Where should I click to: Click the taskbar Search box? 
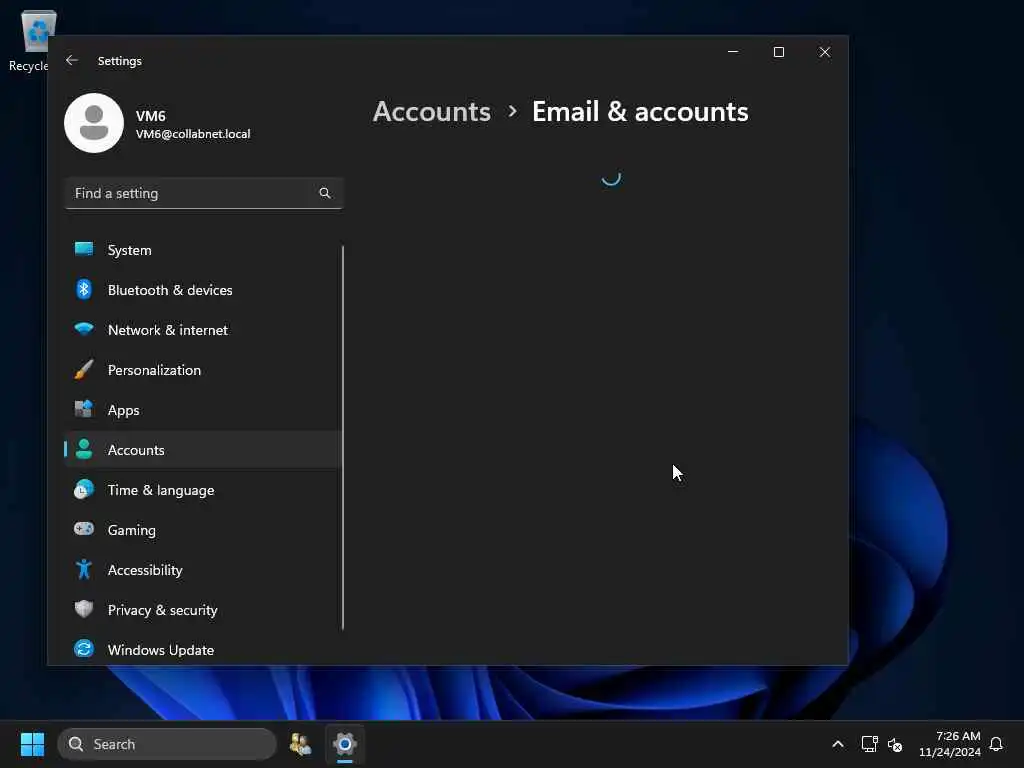pos(167,744)
